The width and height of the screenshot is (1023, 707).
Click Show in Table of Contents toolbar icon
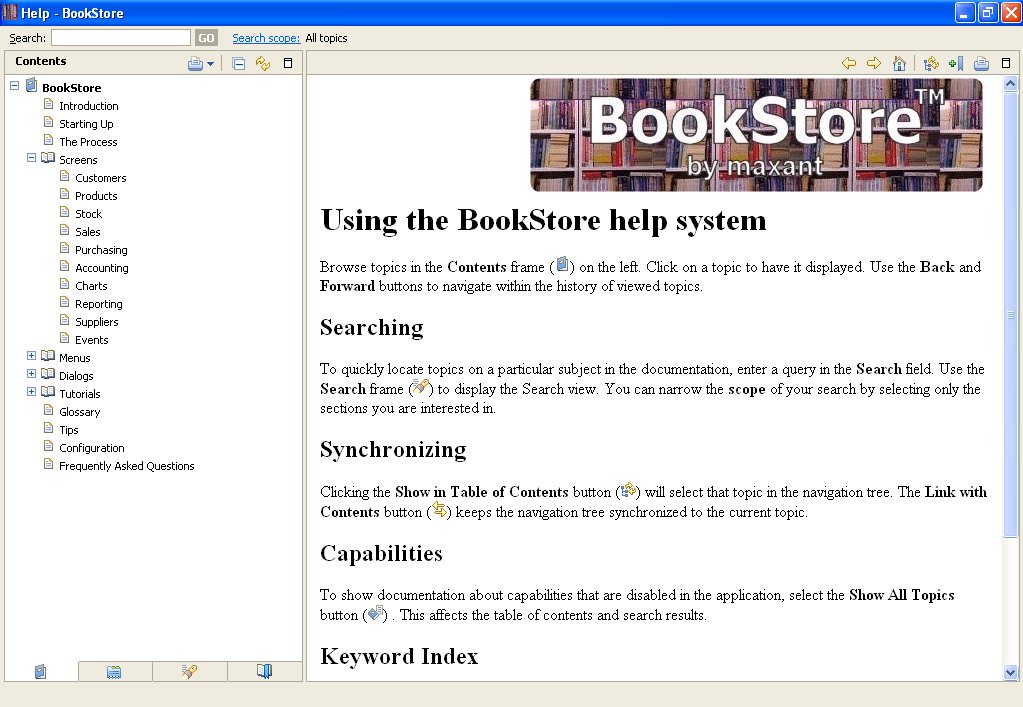click(932, 63)
